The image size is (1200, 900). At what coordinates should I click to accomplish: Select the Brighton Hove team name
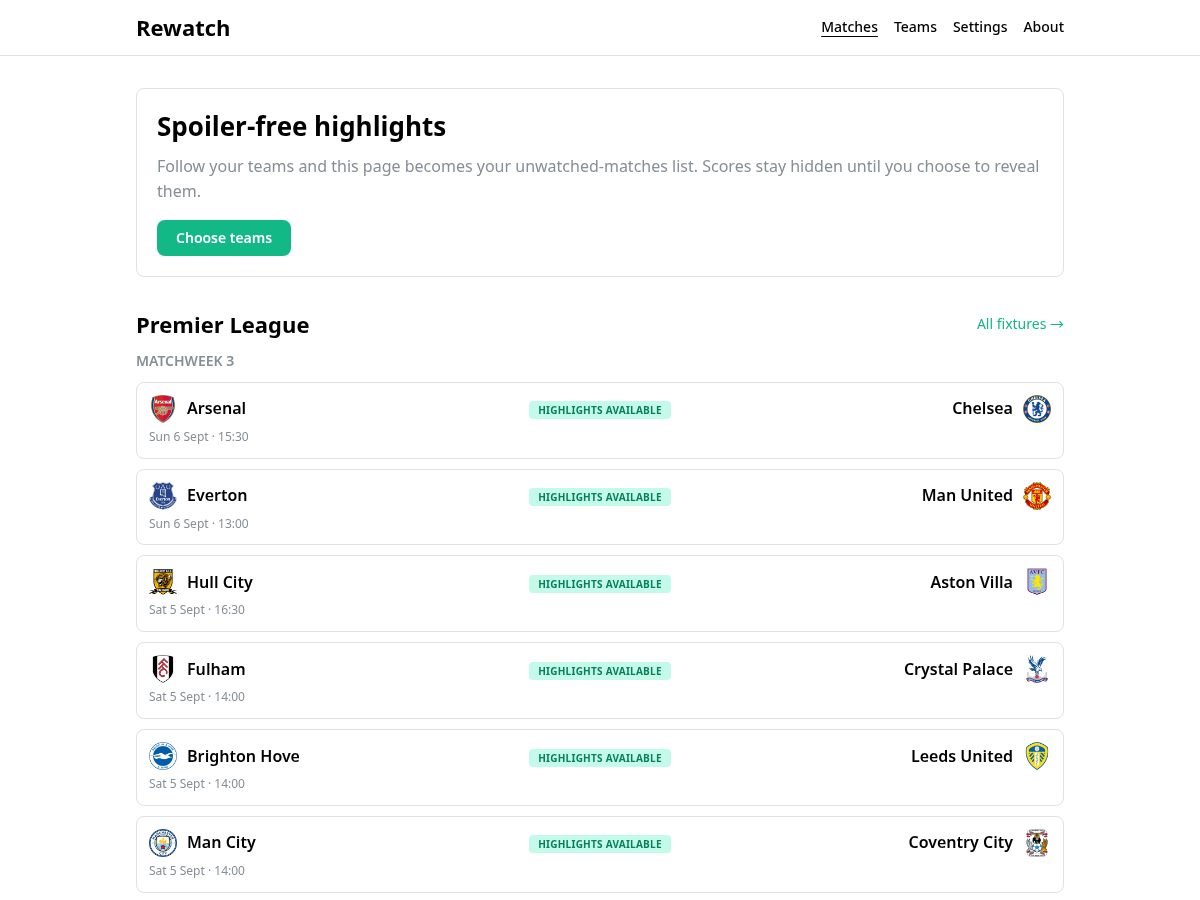(243, 756)
